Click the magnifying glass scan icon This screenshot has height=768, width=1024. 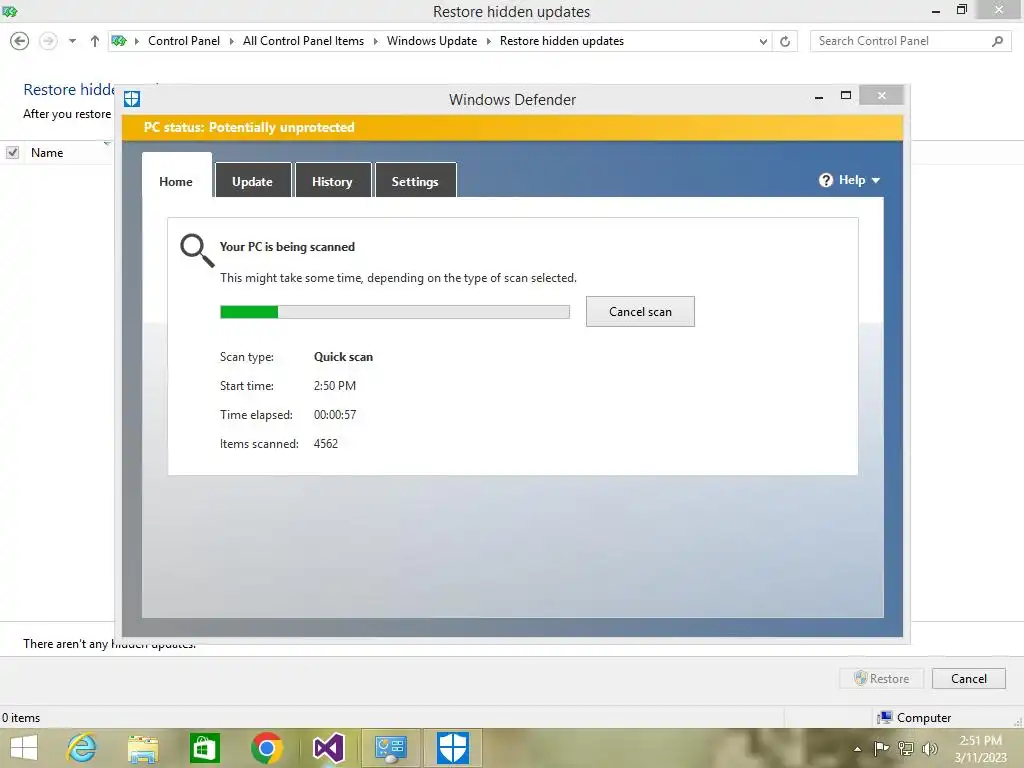click(x=197, y=251)
